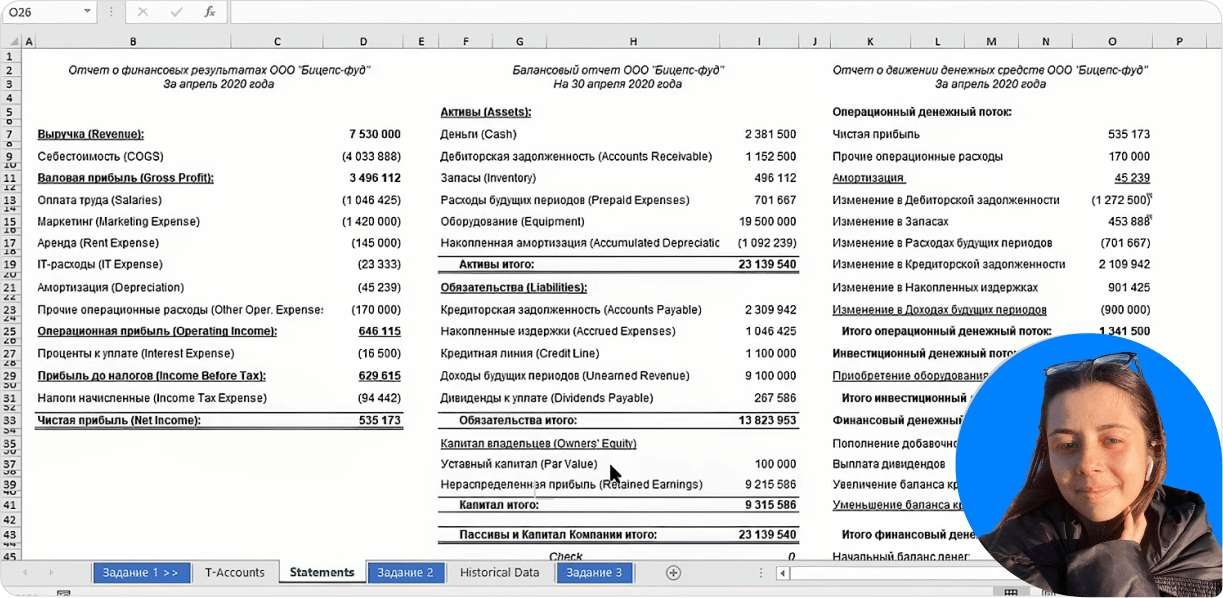1223x598 pixels.
Task: Click the Проценты к уплате (Interest Expense) cell
Action: pos(135,353)
